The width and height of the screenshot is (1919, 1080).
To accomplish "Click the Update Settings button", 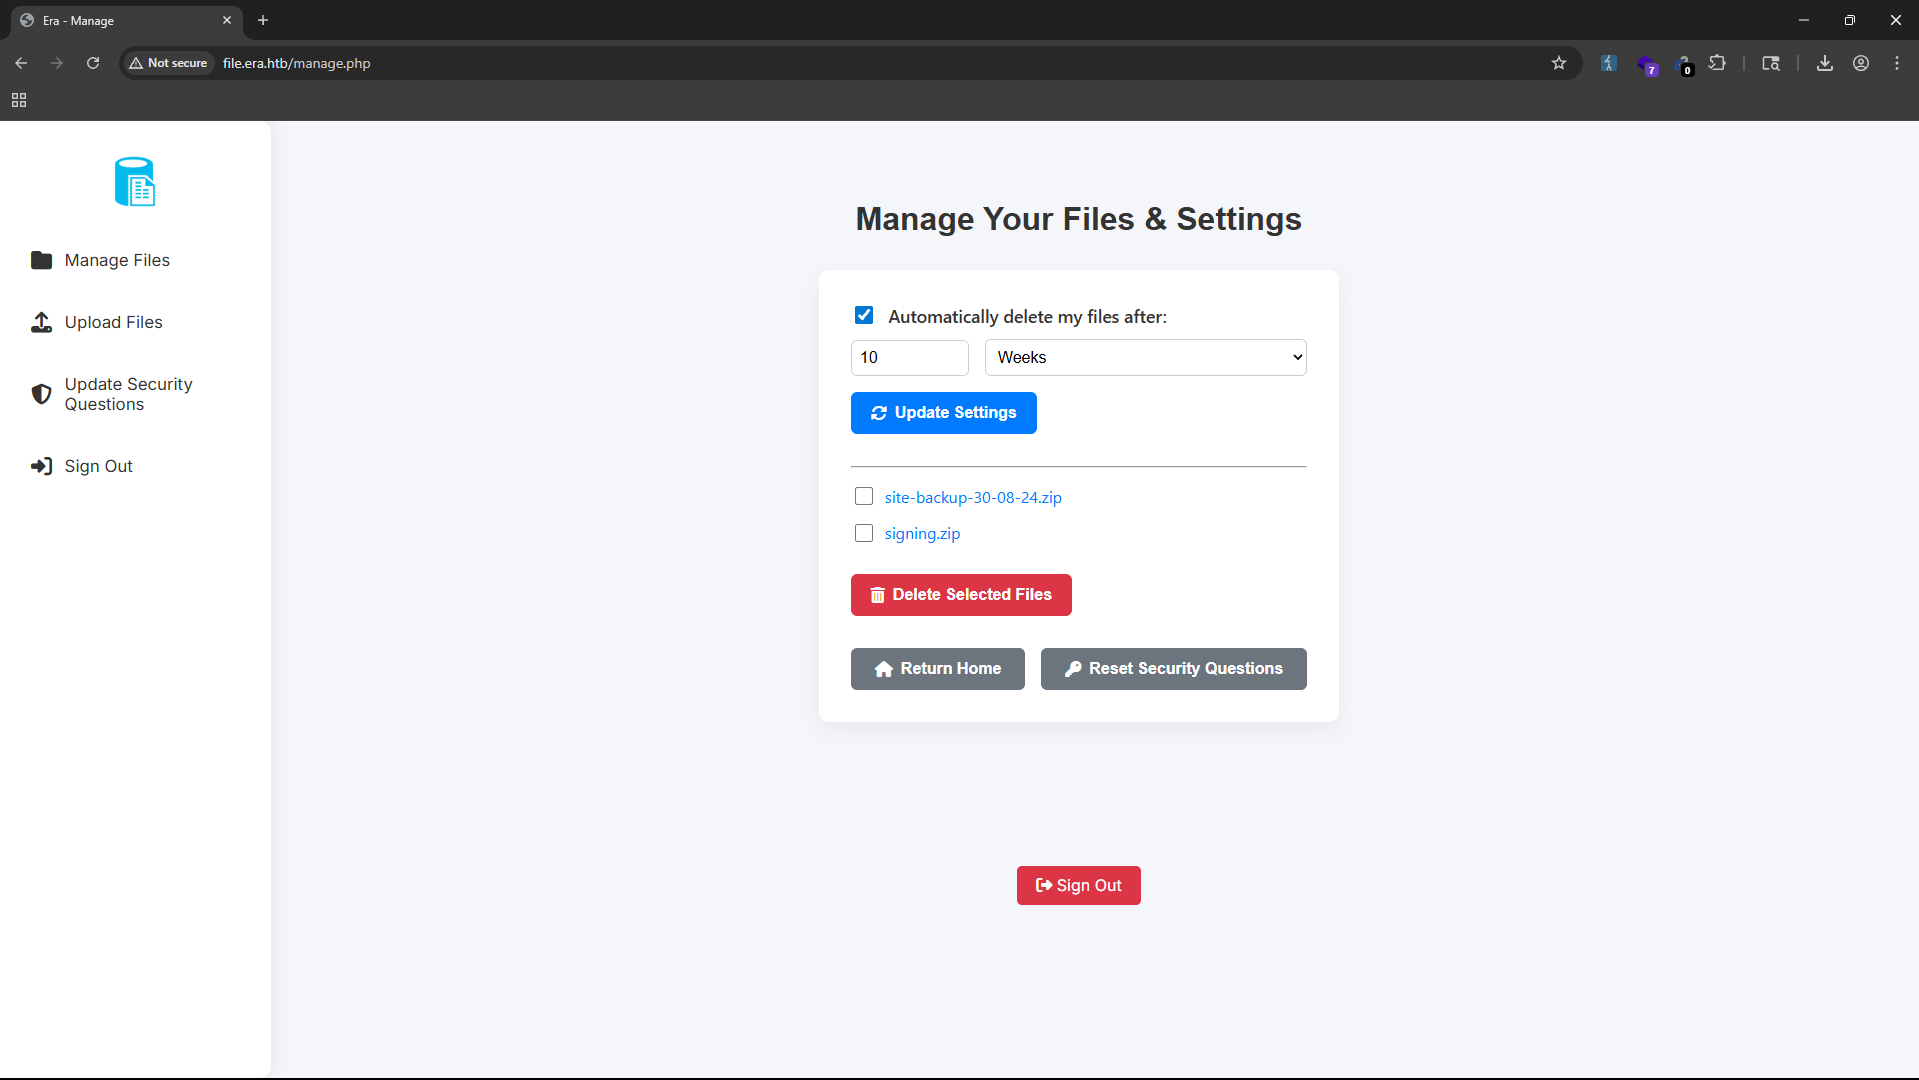I will tap(943, 413).
